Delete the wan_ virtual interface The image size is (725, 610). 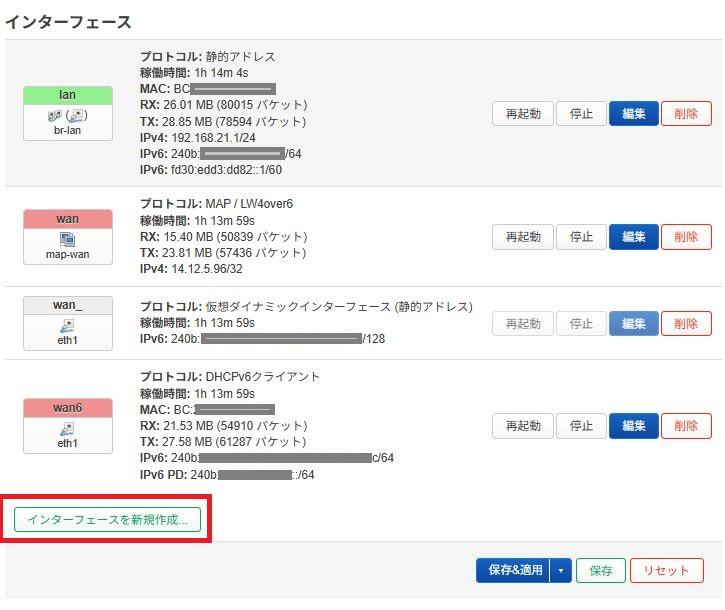(686, 323)
